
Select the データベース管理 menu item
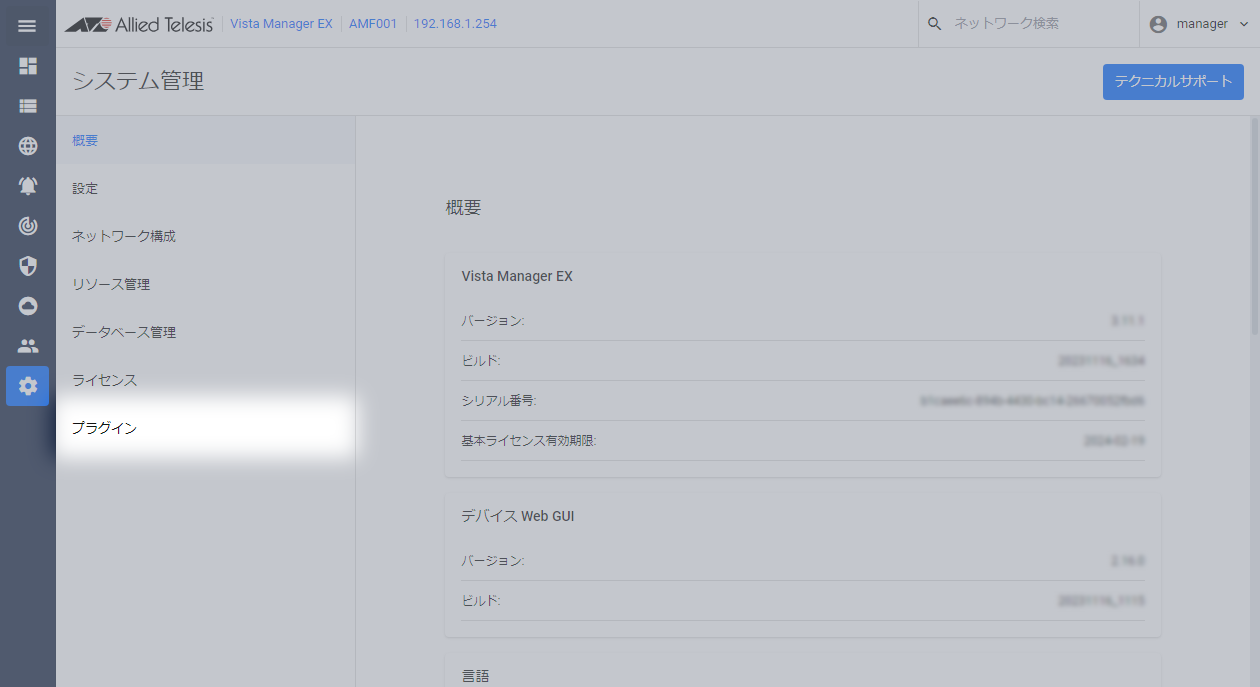(205, 333)
